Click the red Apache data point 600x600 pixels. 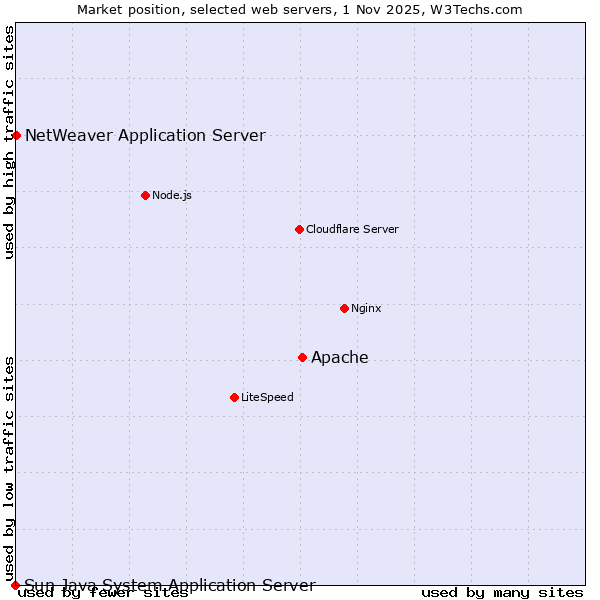(x=302, y=357)
